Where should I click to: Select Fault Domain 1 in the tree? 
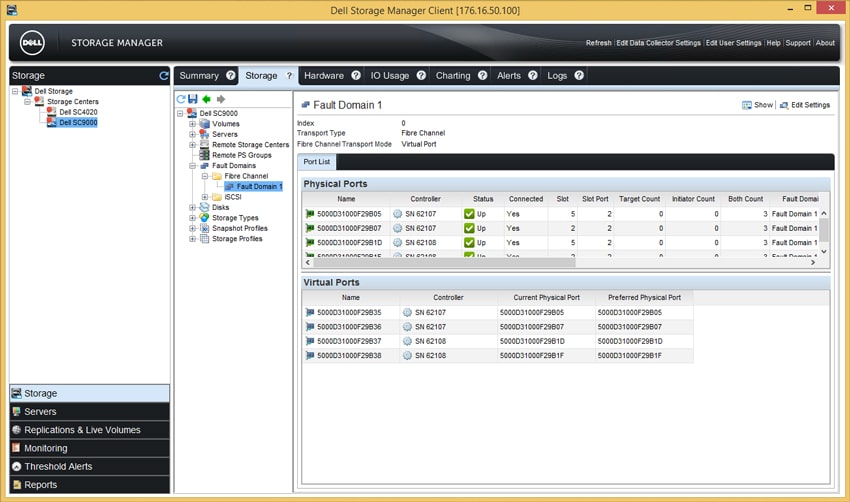259,186
